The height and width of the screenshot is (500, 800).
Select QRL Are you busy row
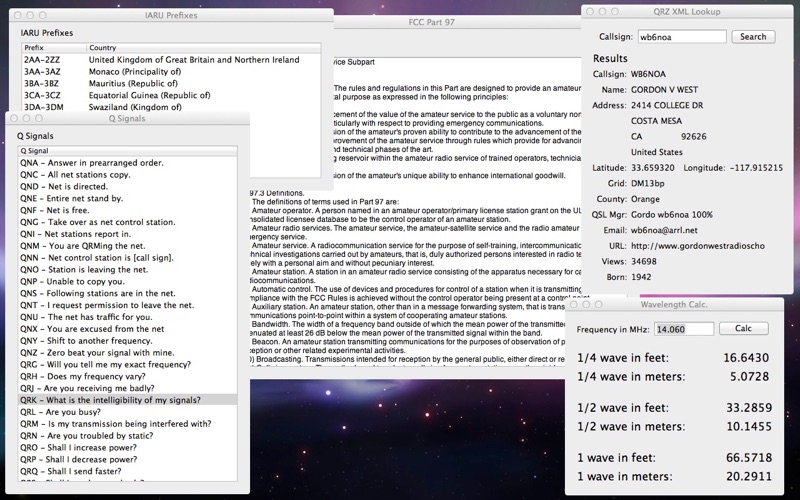128,412
